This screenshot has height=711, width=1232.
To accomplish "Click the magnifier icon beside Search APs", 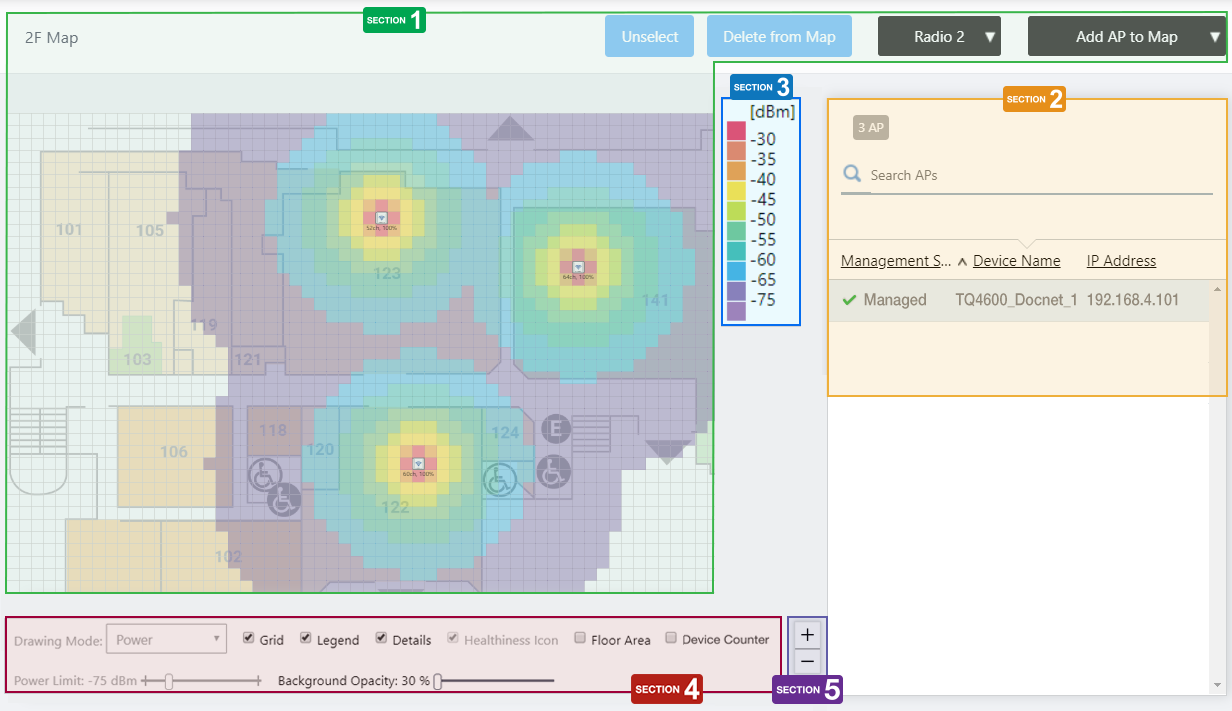I will (852, 175).
